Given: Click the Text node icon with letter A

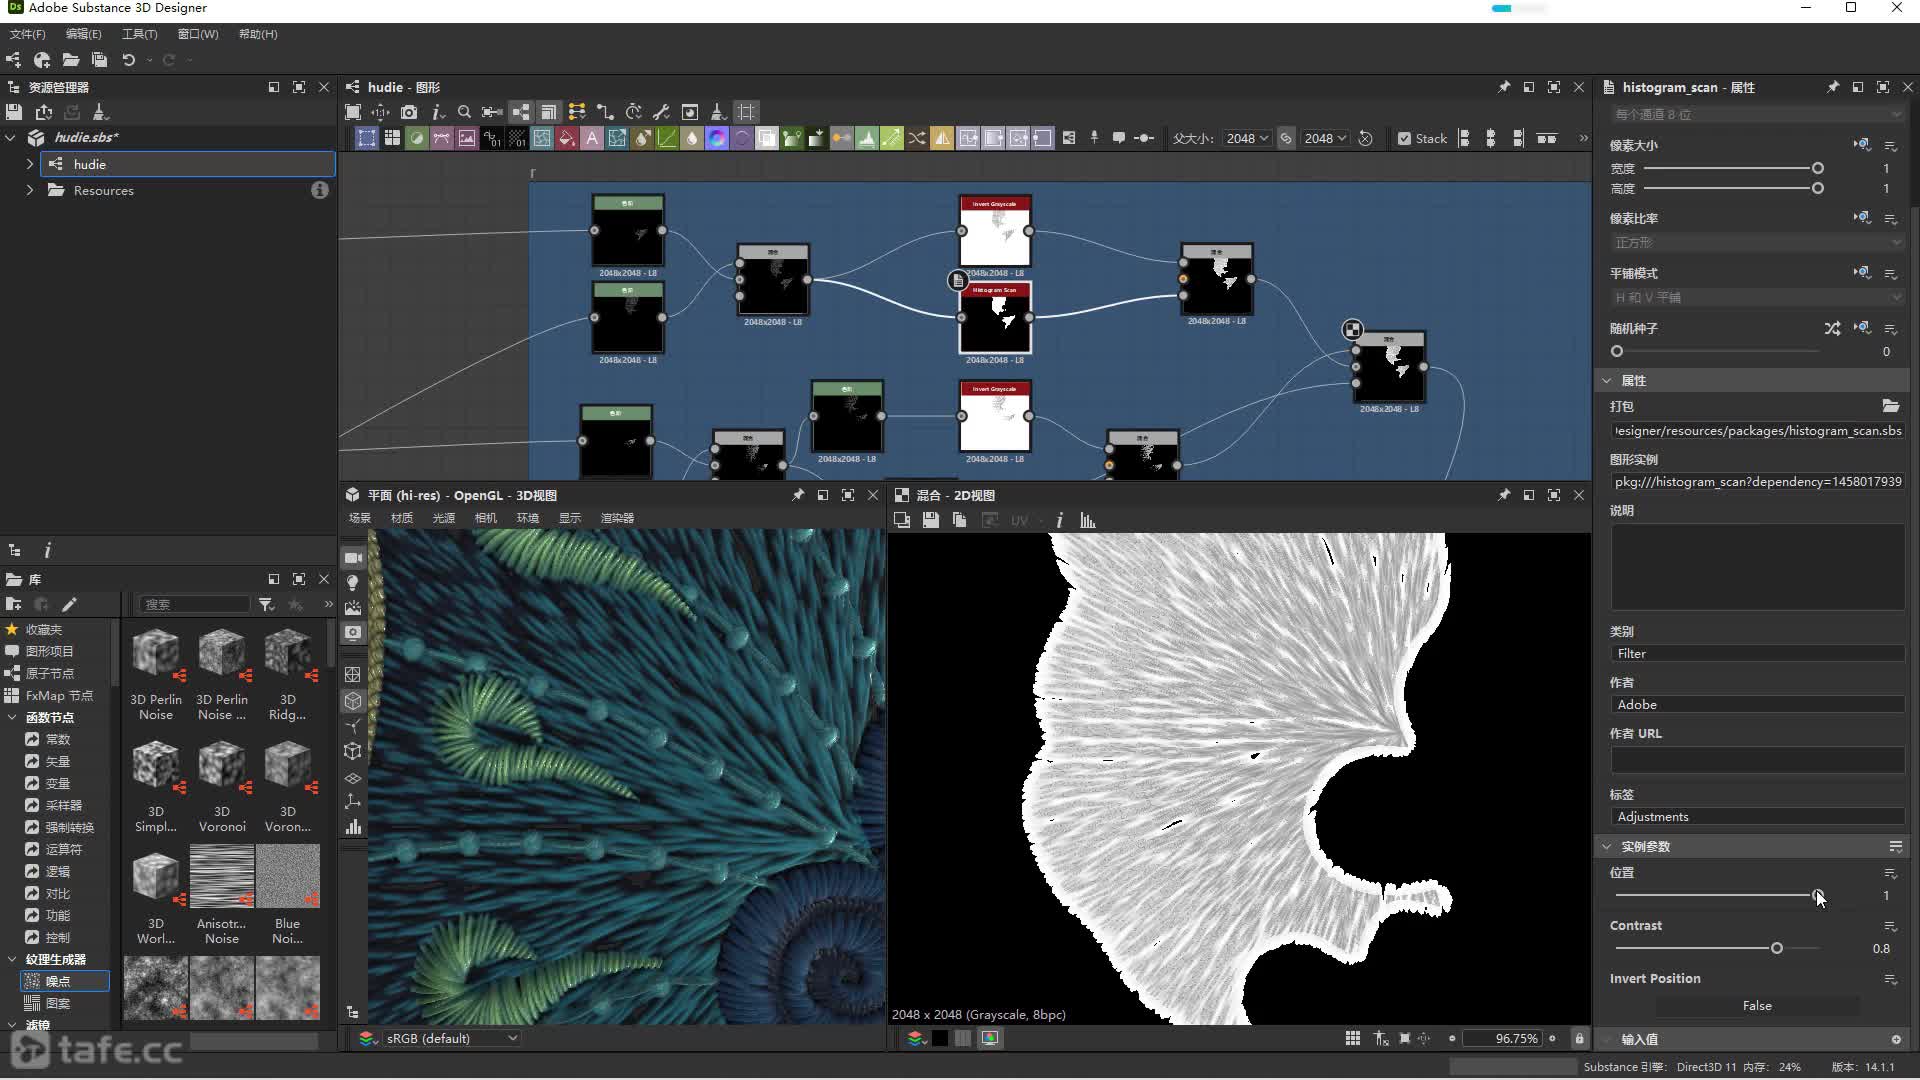Looking at the screenshot, I should [x=592, y=139].
